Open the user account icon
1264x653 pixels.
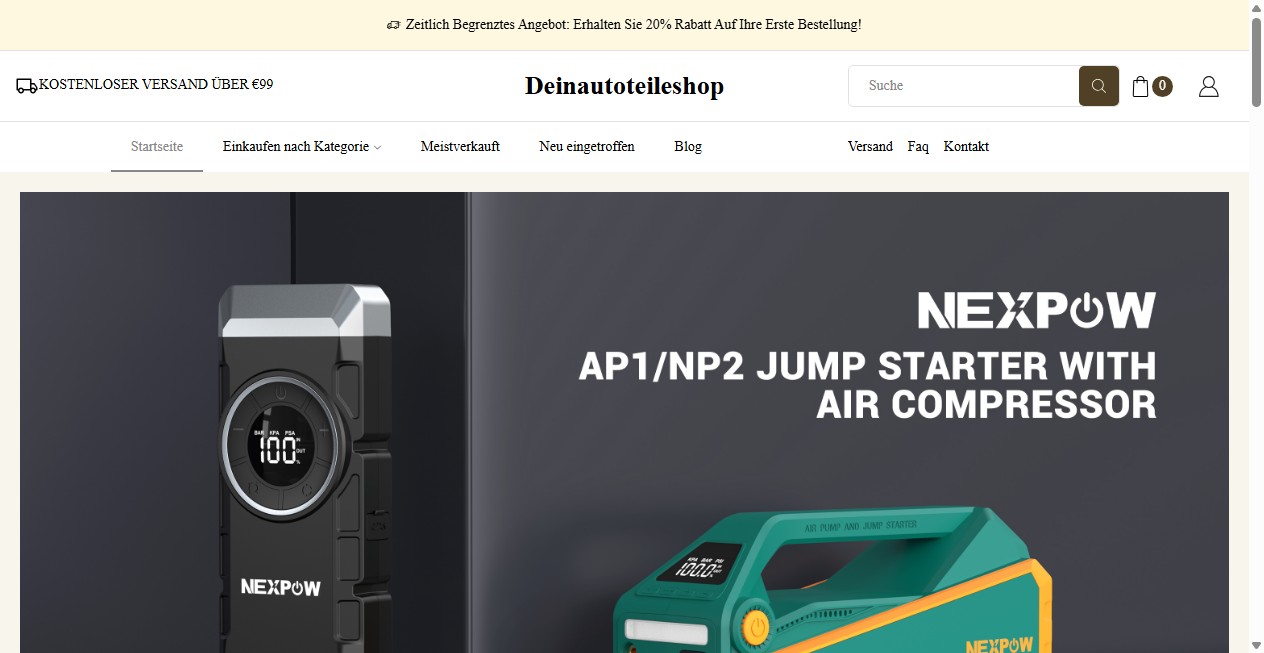tap(1208, 87)
